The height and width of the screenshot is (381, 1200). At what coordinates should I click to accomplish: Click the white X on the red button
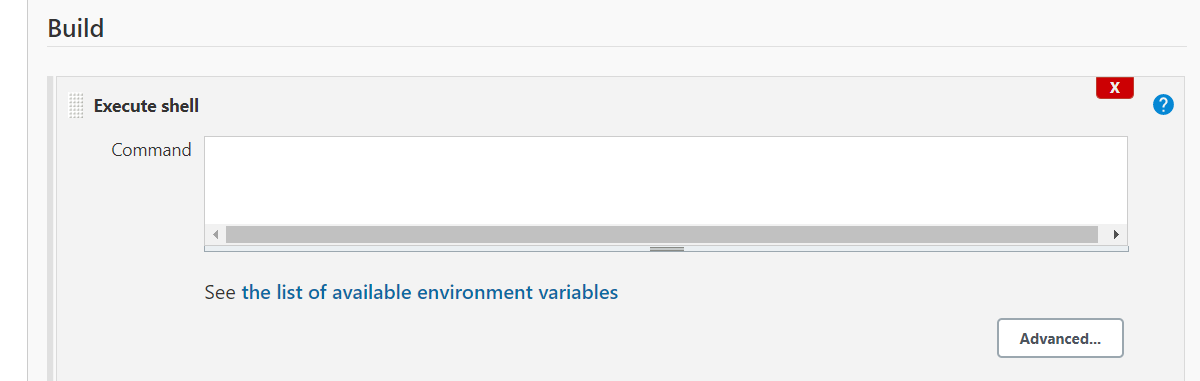pyautogui.click(x=1114, y=88)
